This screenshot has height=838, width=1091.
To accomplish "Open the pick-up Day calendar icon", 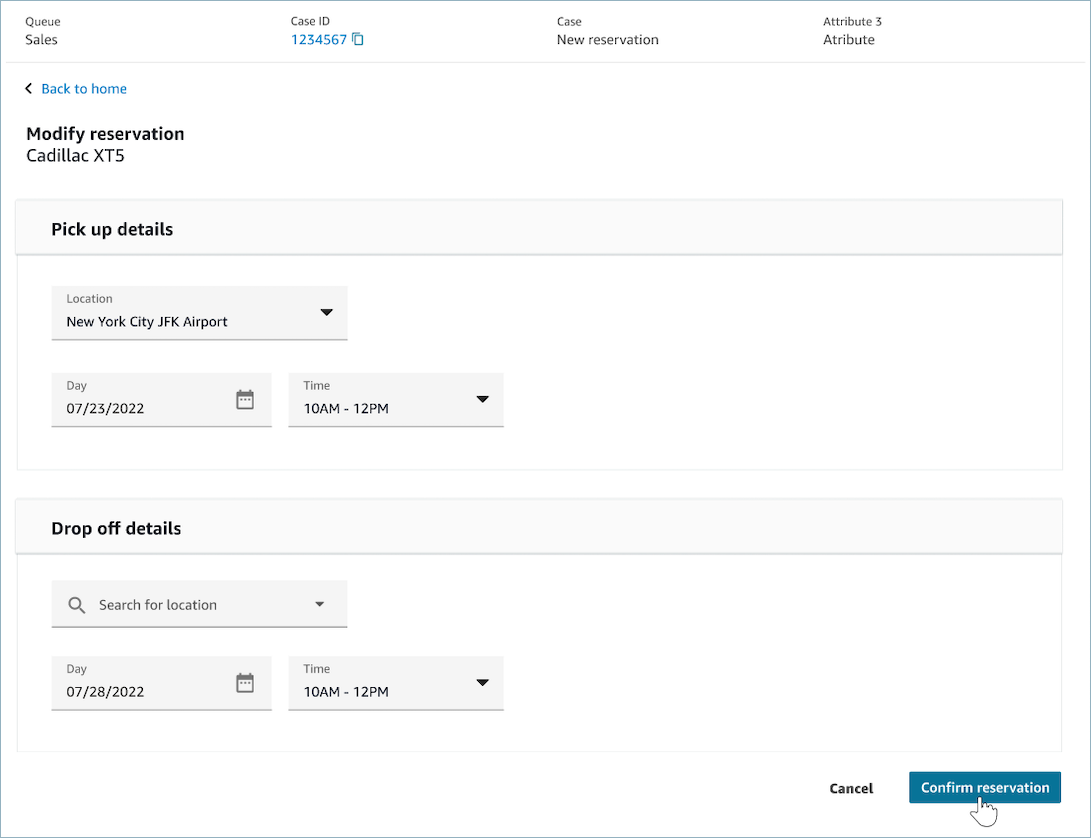I will coord(245,400).
